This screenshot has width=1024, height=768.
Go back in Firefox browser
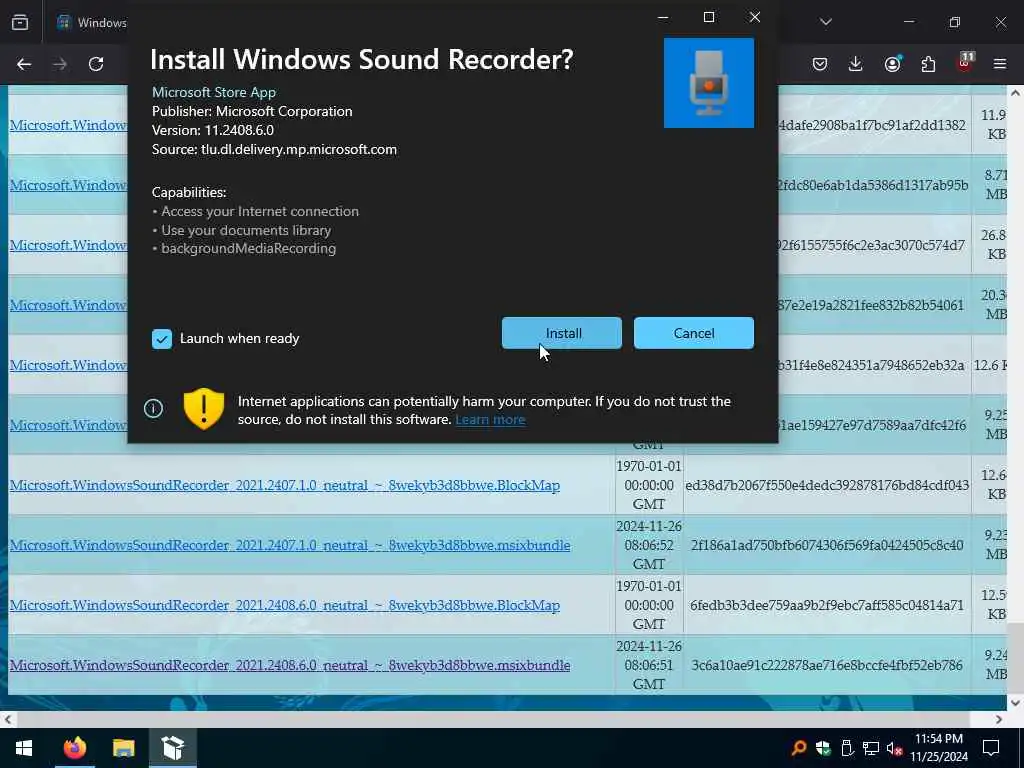pos(24,64)
